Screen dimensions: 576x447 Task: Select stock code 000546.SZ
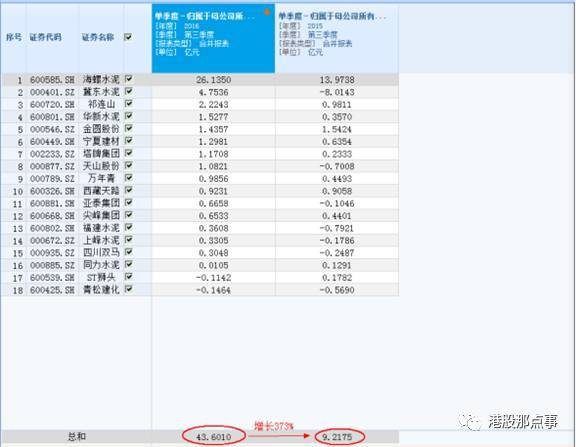click(52, 129)
